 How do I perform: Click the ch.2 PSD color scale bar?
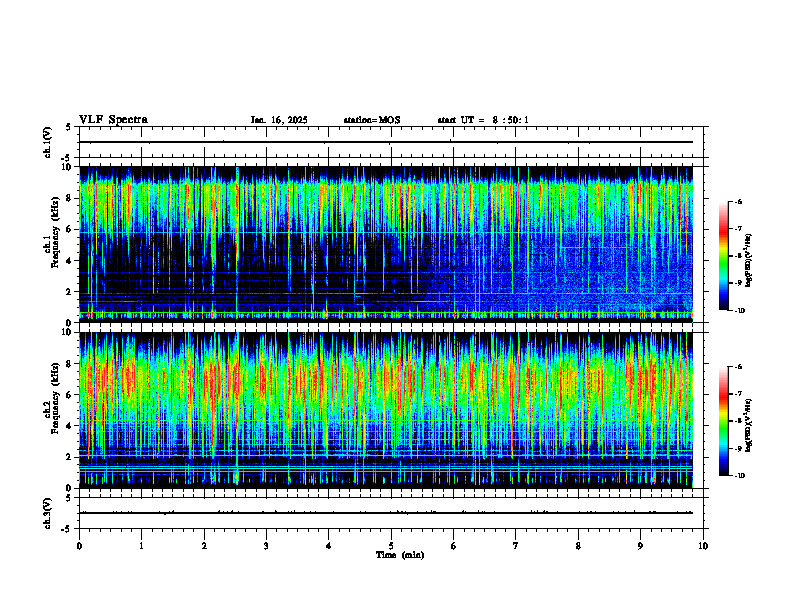click(x=724, y=421)
